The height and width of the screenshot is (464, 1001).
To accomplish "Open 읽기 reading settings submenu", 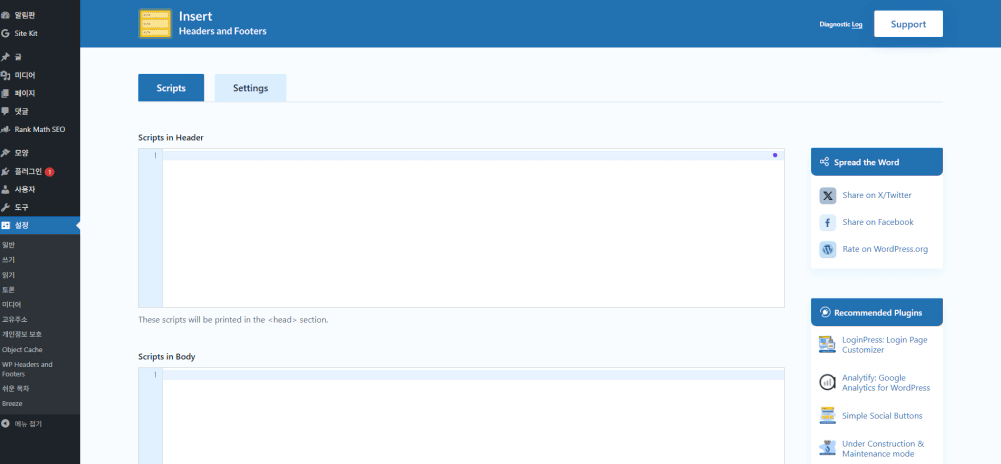I will [x=8, y=275].
